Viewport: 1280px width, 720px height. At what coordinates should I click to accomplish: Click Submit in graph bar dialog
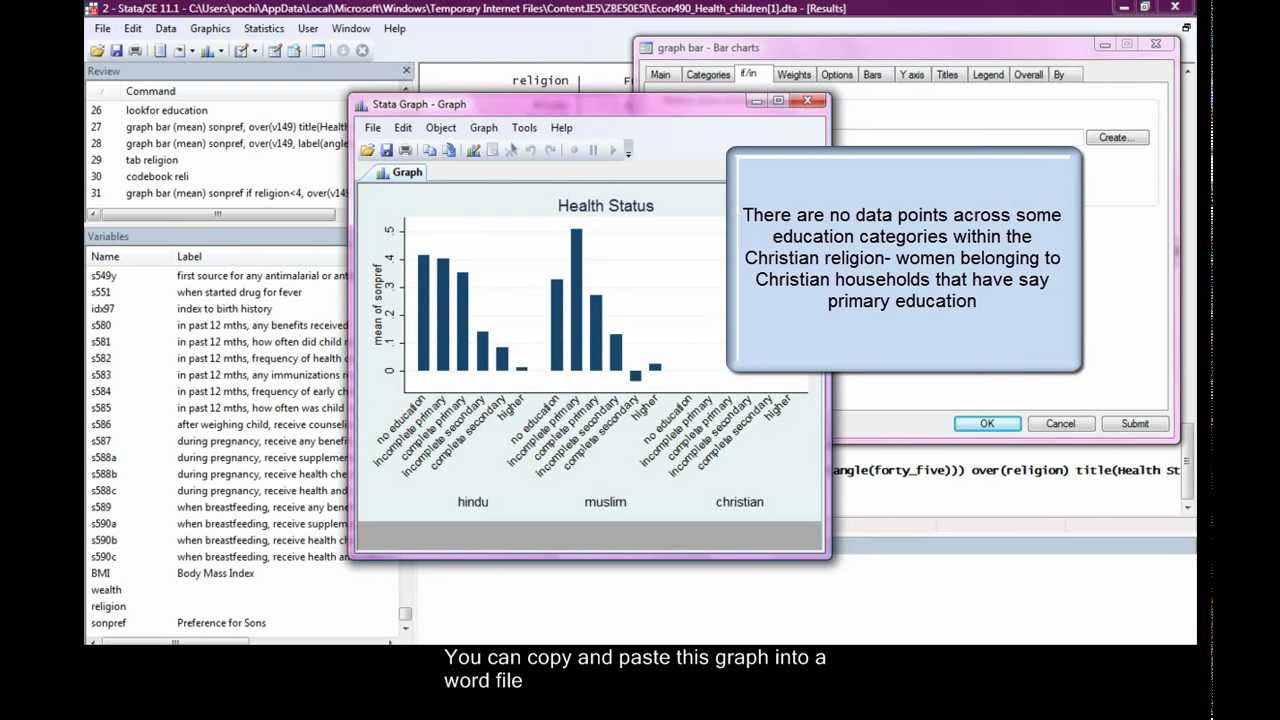(1135, 424)
